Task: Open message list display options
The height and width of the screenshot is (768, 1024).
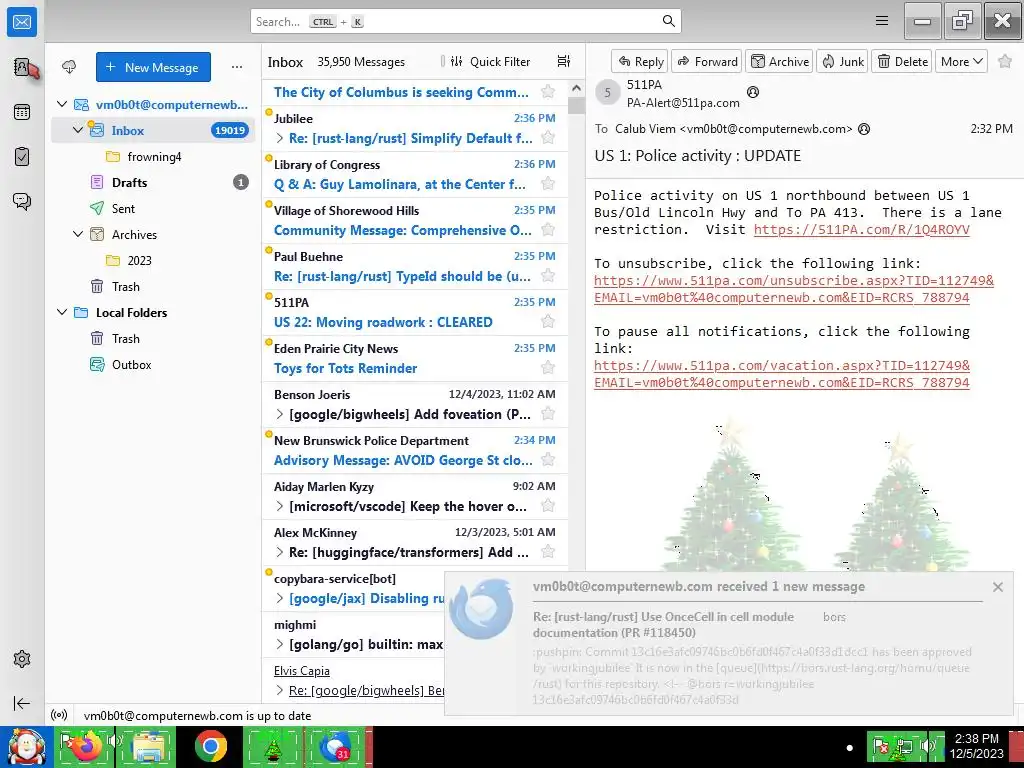Action: pyautogui.click(x=564, y=61)
